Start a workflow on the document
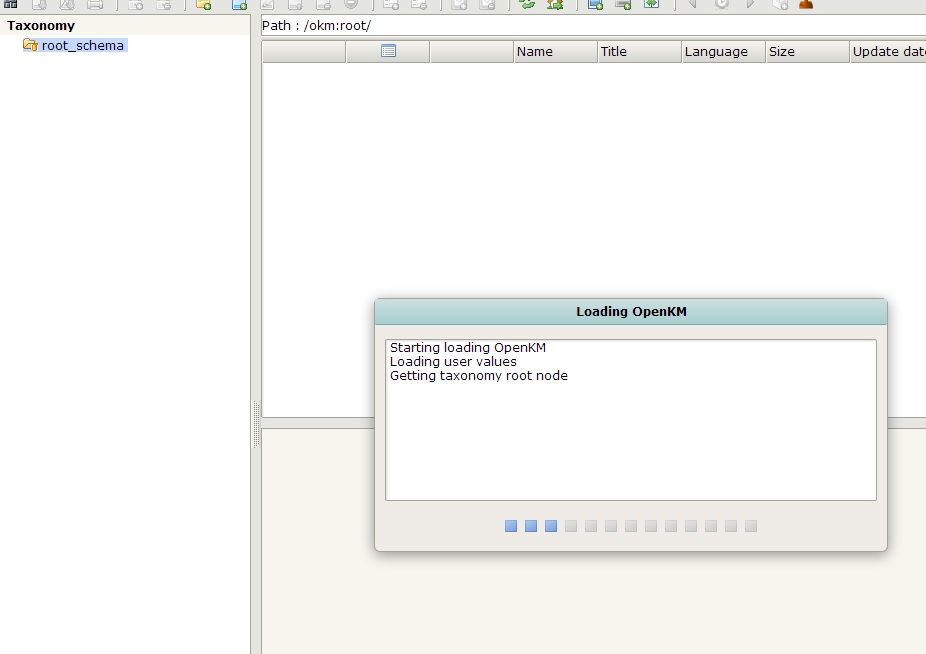Viewport: 926px width, 654px height. (x=557, y=5)
